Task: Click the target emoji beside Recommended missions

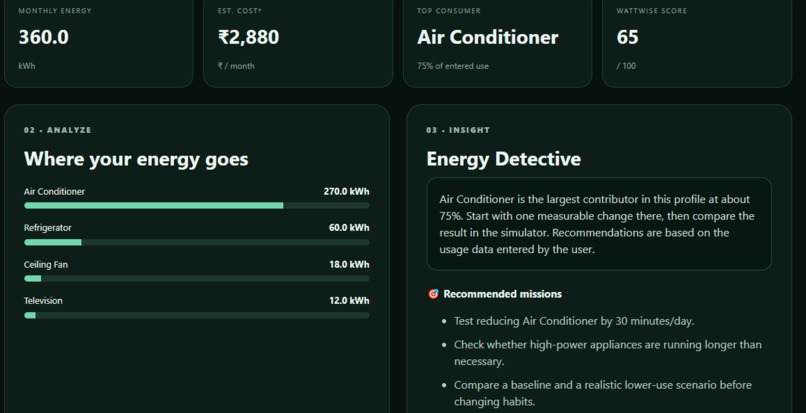Action: (x=433, y=294)
